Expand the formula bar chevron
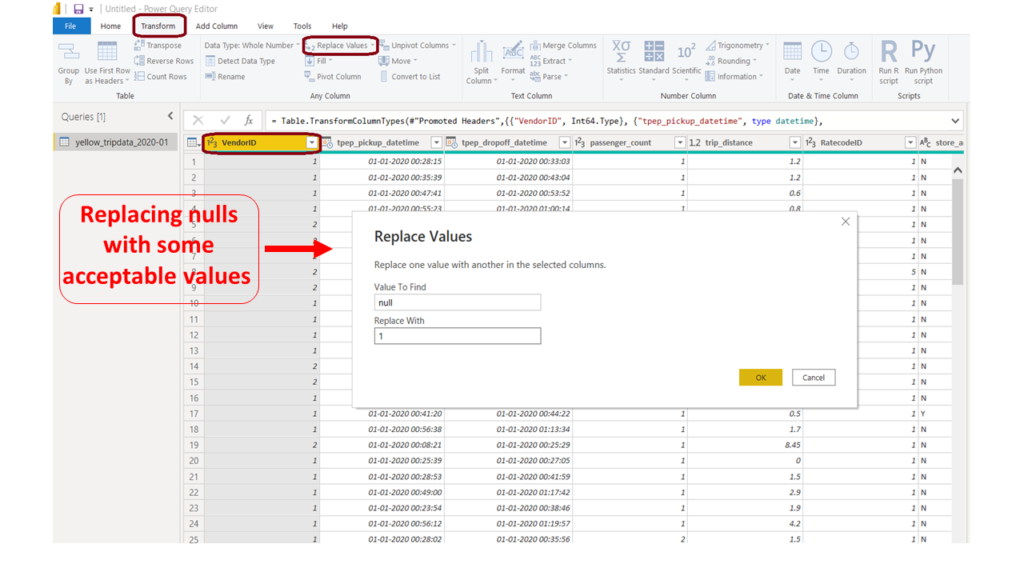Screen dimensions: 1024x576 (955, 120)
